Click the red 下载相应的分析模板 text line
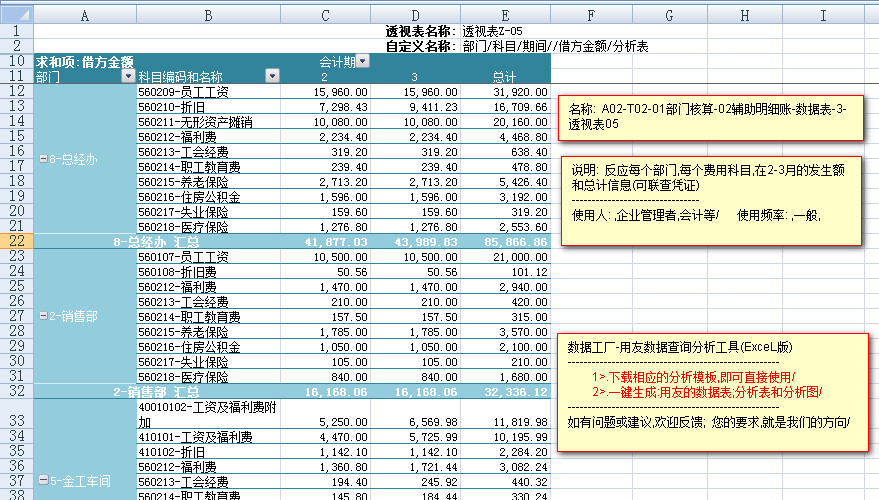 (x=694, y=376)
